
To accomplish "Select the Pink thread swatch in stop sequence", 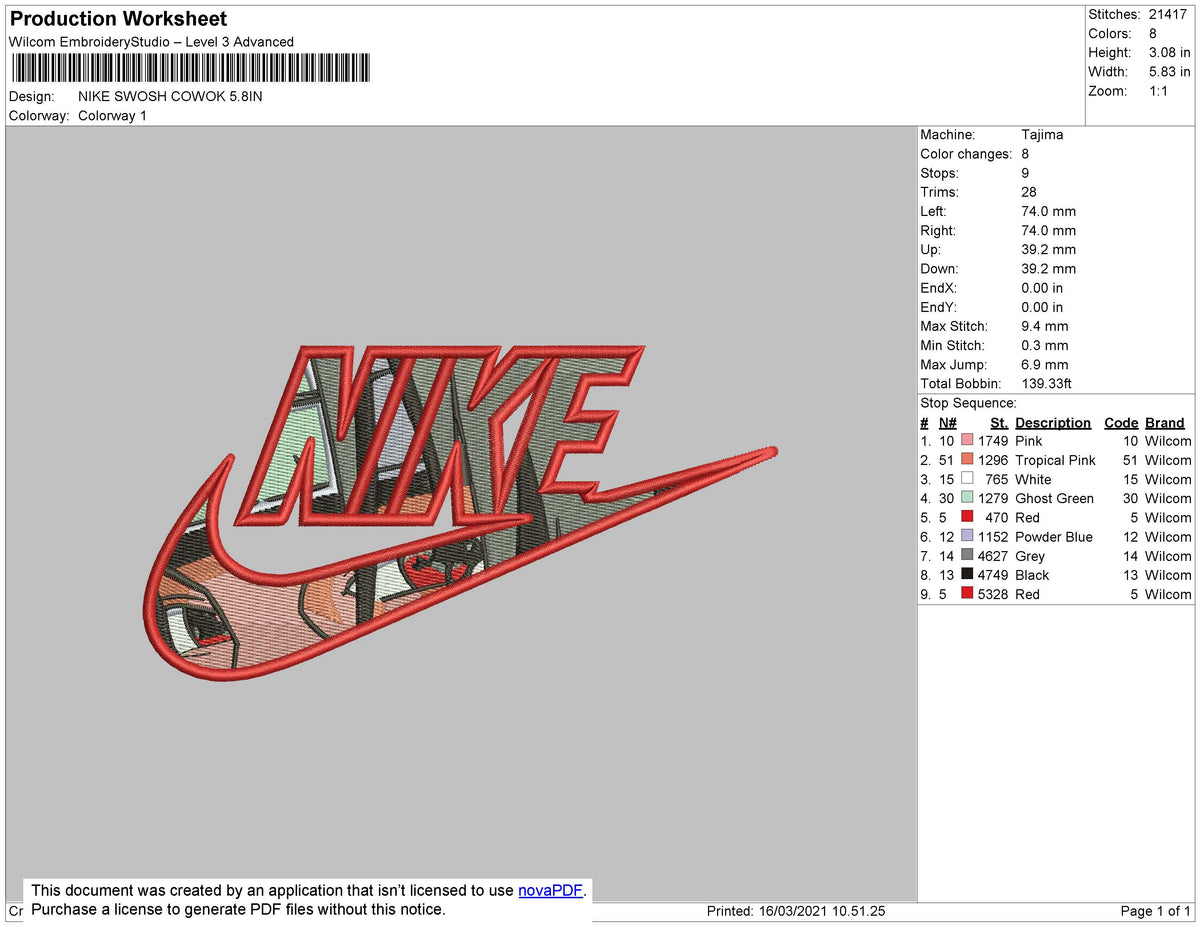I will (x=966, y=441).
